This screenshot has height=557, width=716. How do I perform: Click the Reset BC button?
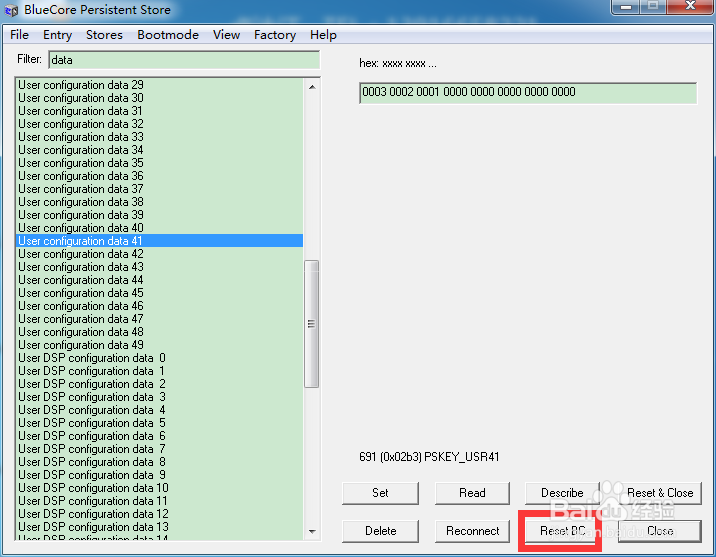562,531
